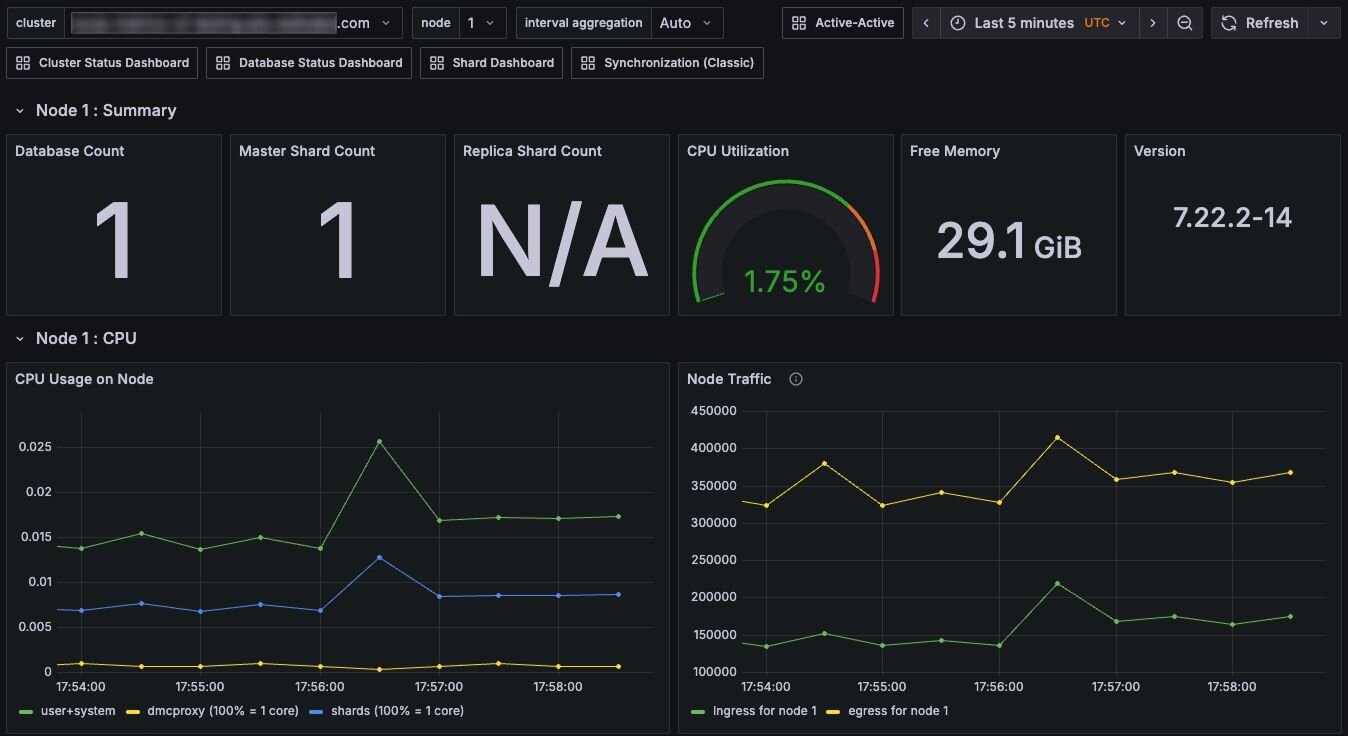Click the clock icon in the time picker

(x=958, y=22)
